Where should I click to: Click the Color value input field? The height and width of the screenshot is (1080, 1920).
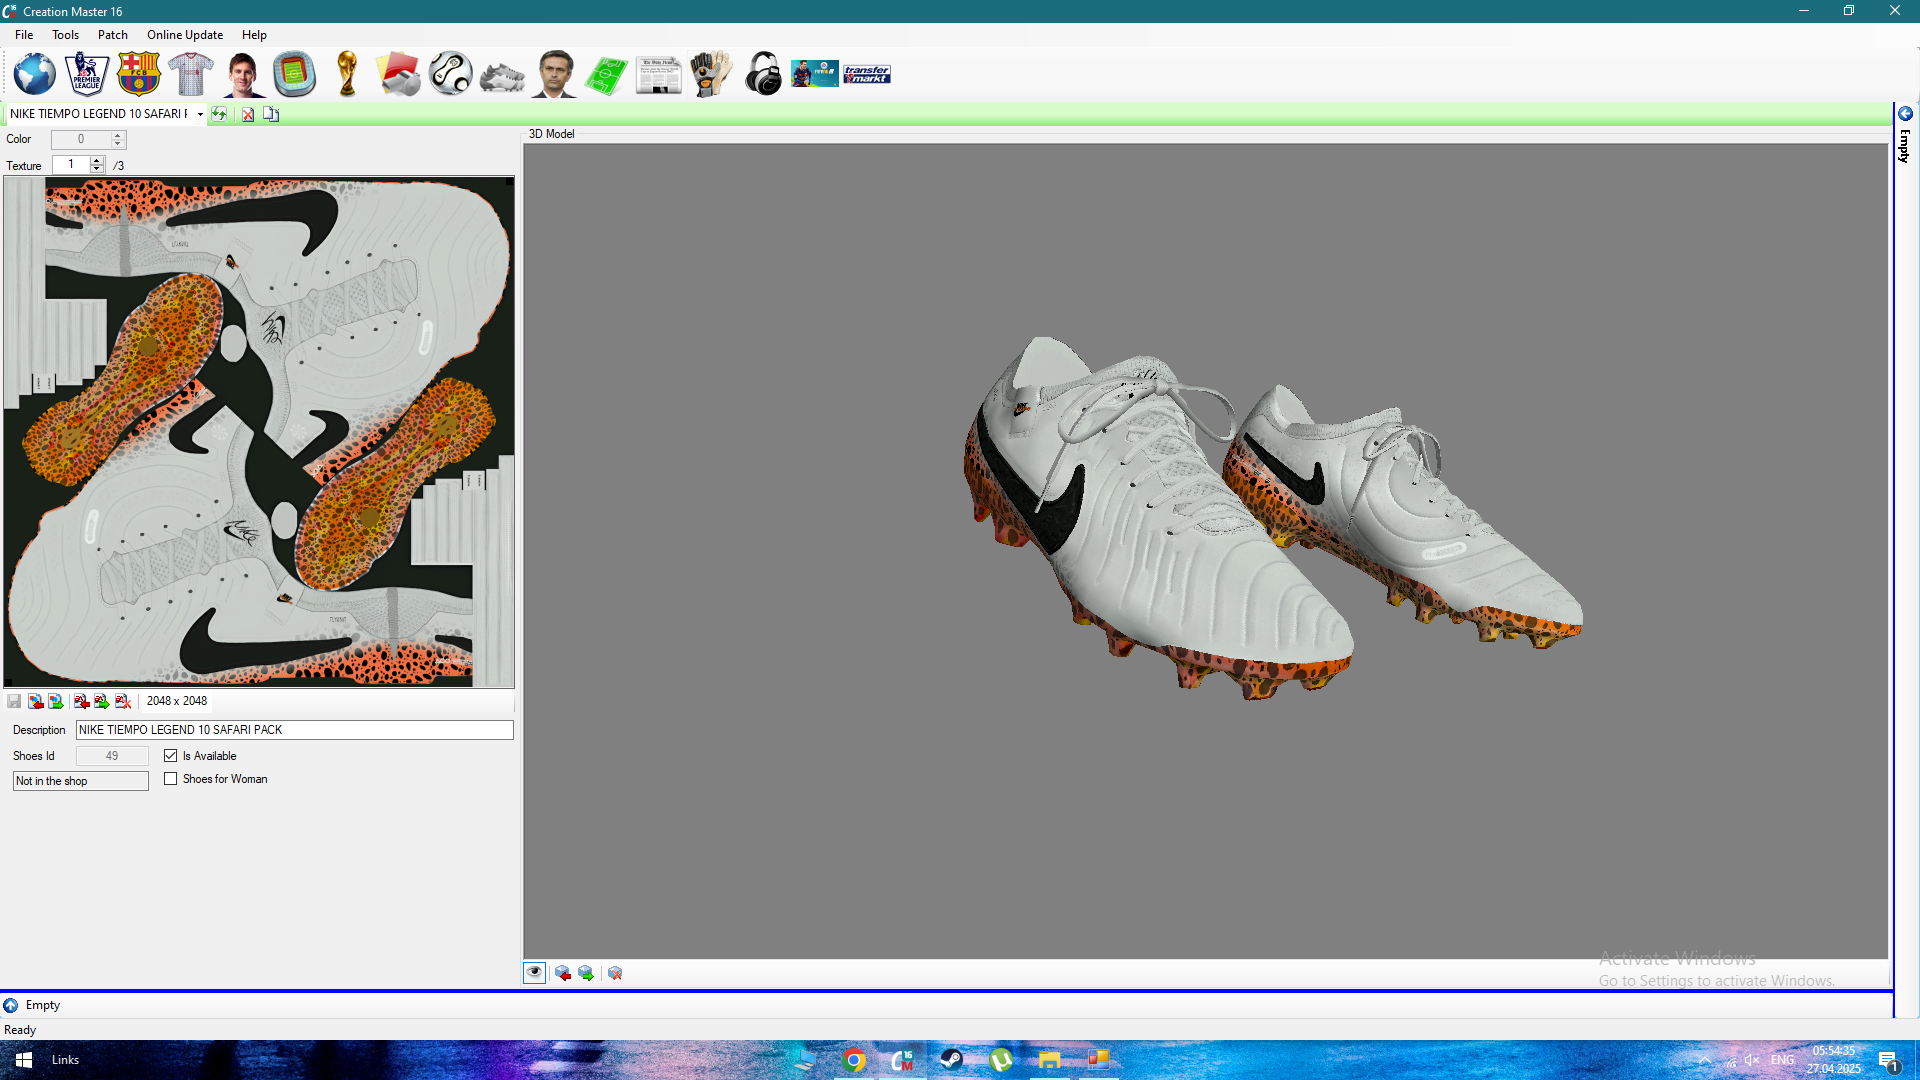tap(81, 140)
